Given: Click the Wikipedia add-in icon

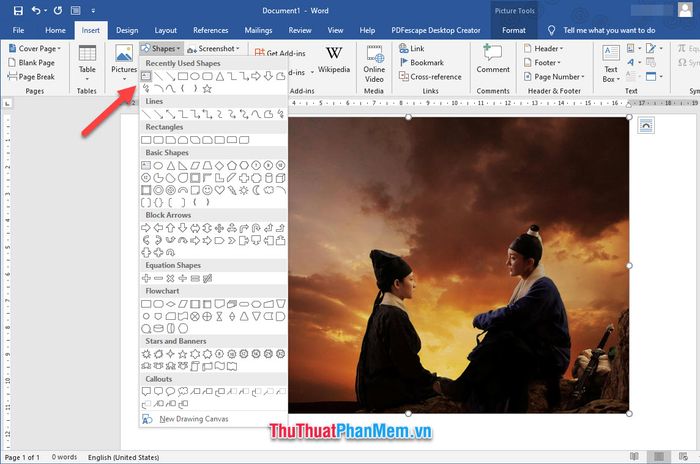Looking at the screenshot, I should coord(334,59).
